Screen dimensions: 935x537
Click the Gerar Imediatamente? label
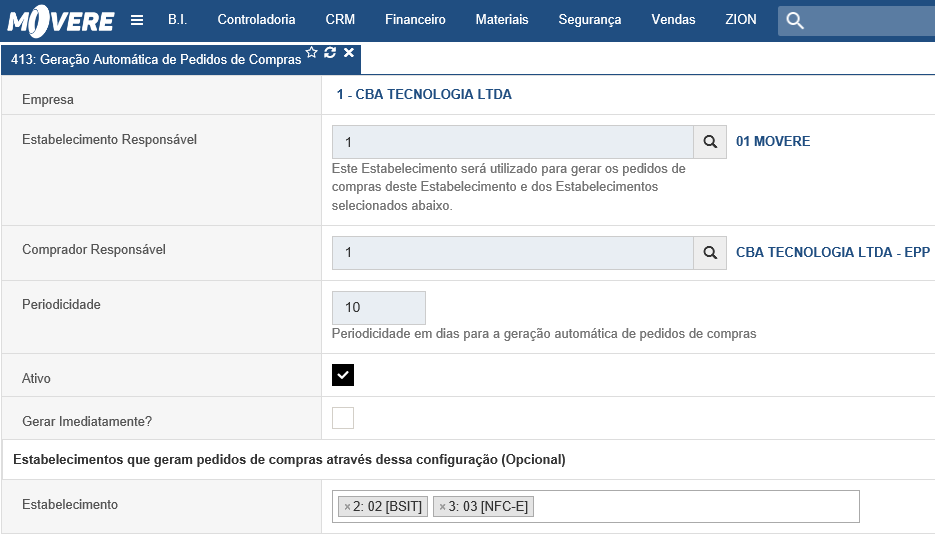(x=87, y=421)
